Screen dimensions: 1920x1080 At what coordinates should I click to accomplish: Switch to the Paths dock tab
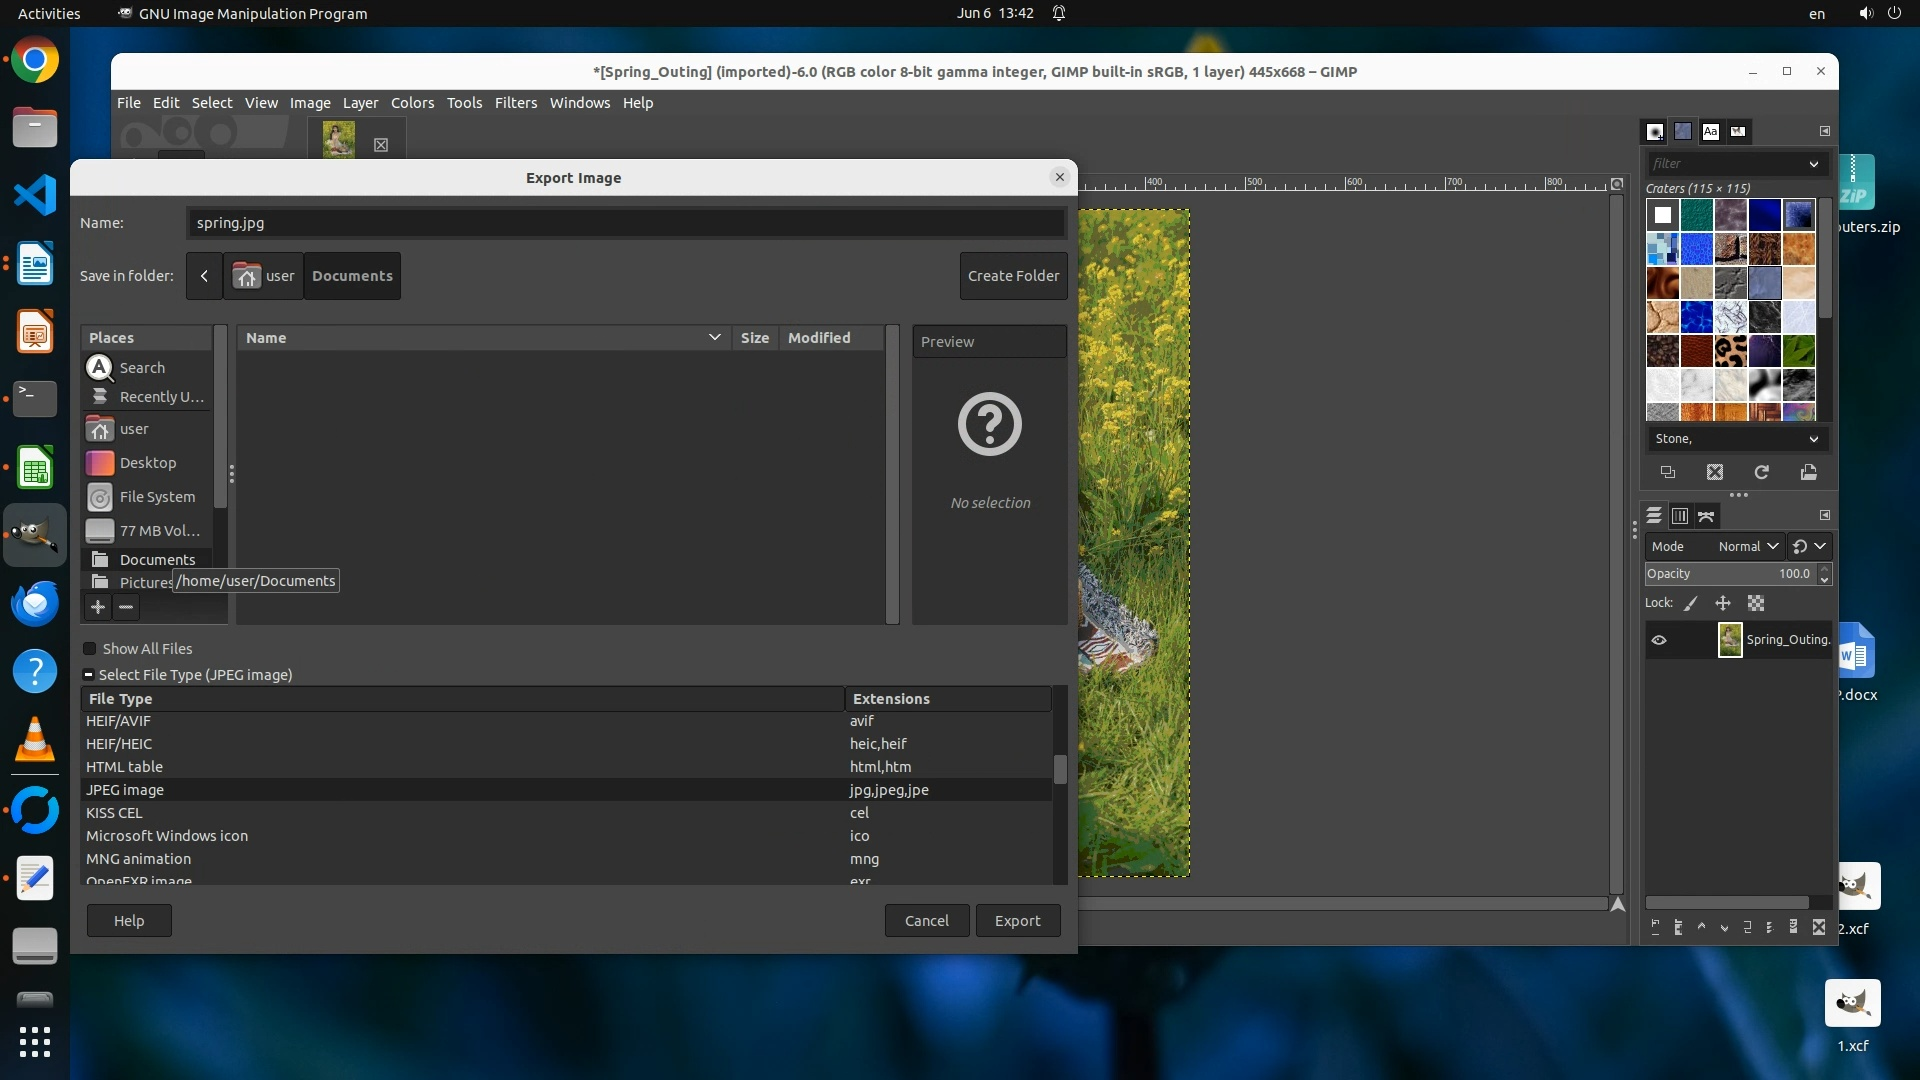coord(1707,516)
